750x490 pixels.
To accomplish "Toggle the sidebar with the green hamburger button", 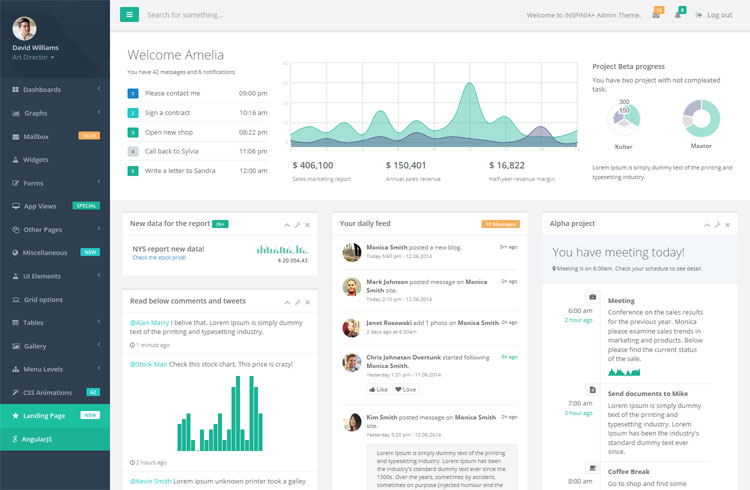I will 129,14.
